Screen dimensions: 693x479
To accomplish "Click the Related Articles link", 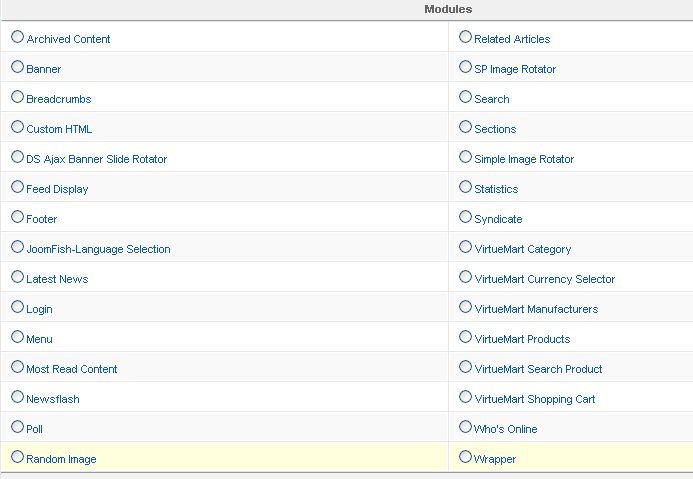I will pos(512,39).
